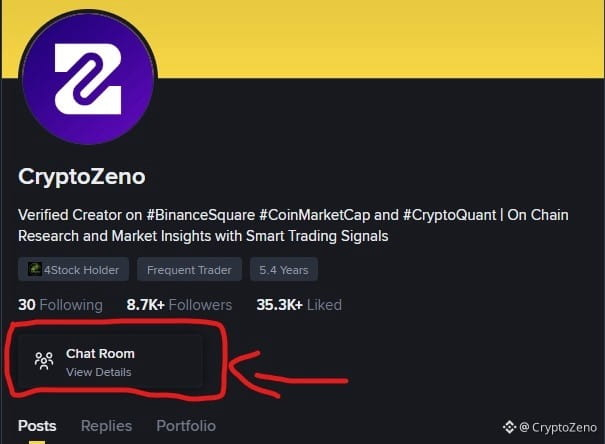Click the CryptoZeno purple profile avatar

(88, 79)
